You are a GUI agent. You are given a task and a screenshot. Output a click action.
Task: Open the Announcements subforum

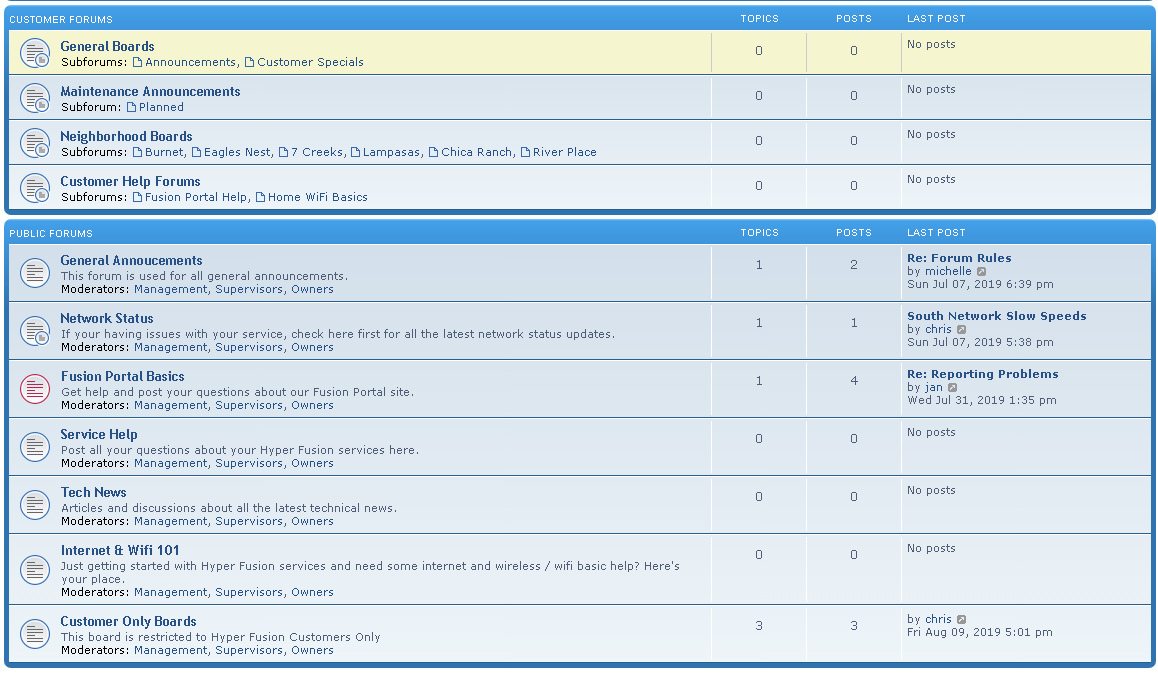point(191,62)
